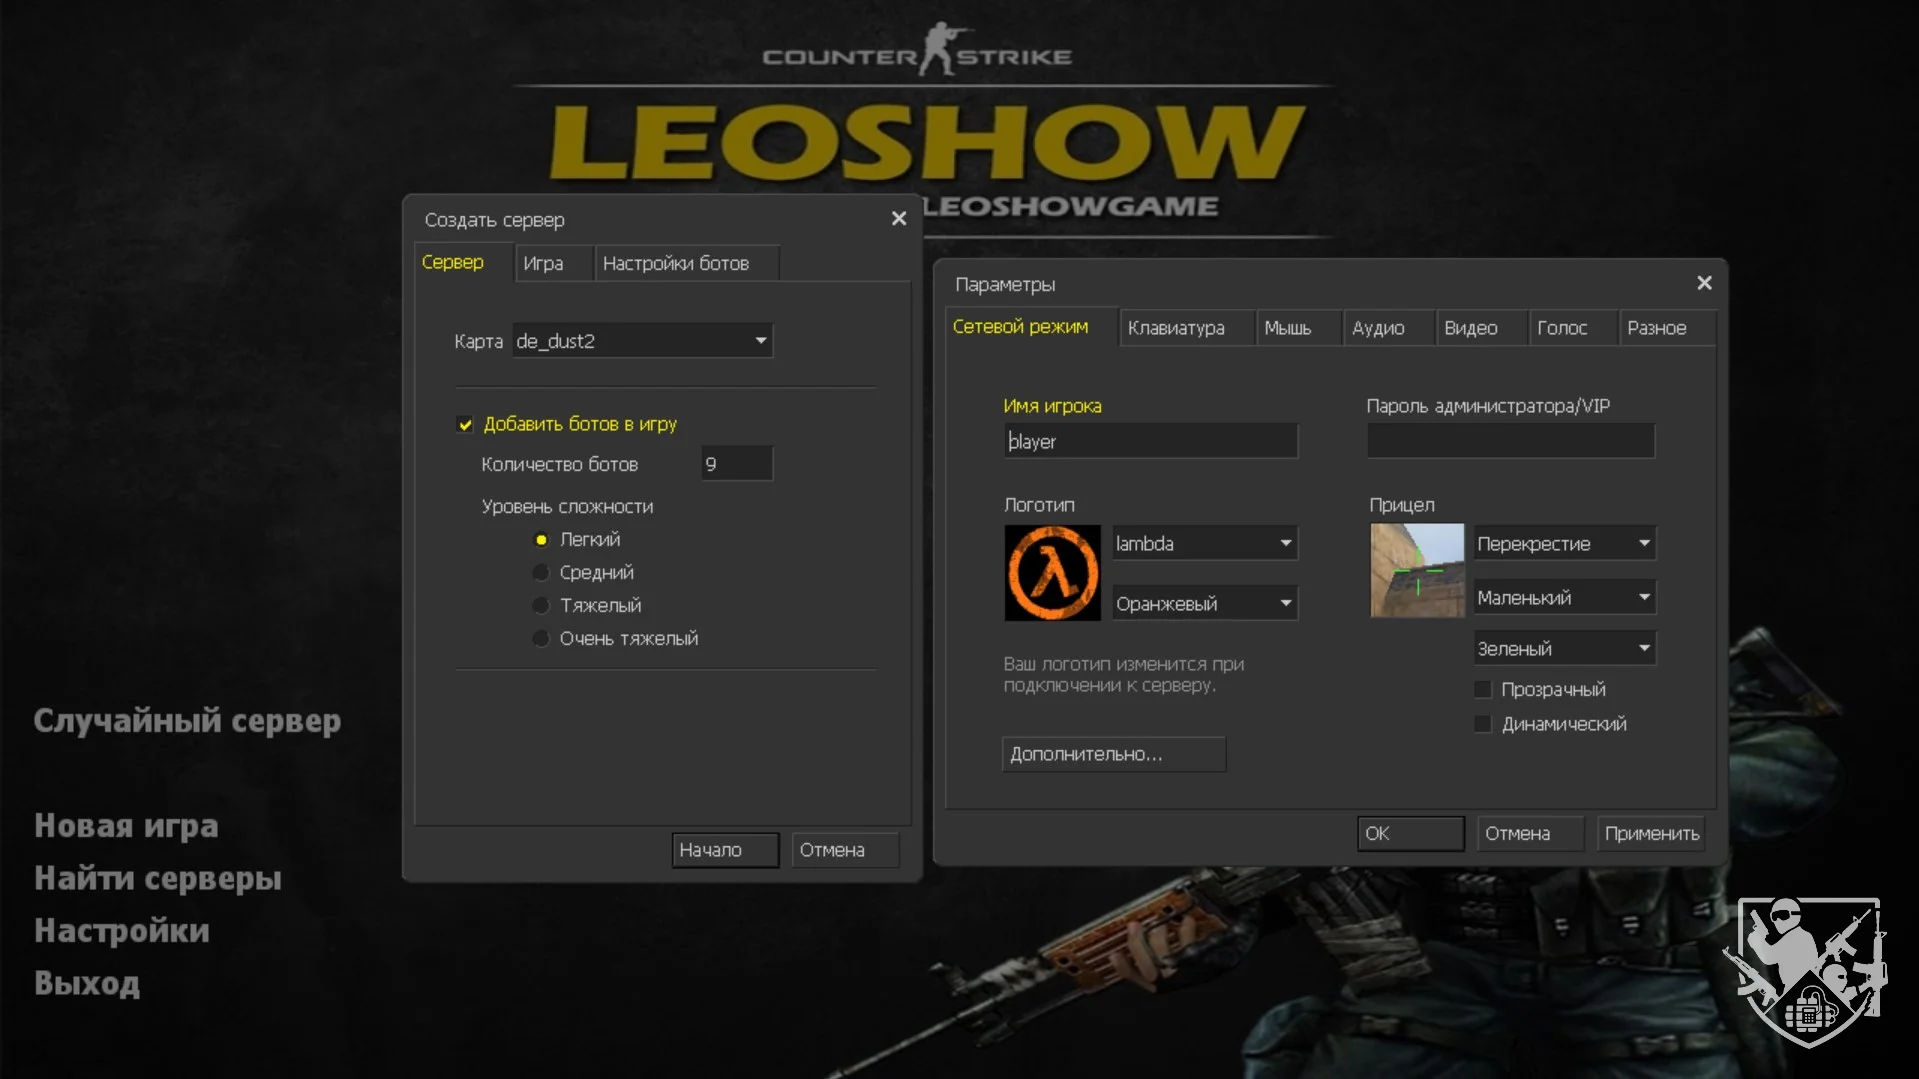Click the Дополнительно... button
Image resolution: width=1919 pixels, height=1079 pixels.
1113,755
